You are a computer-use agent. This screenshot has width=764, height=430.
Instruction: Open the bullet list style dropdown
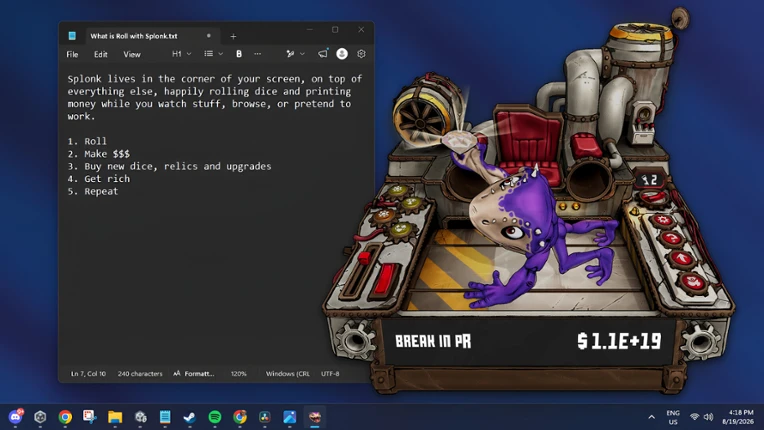(213, 54)
